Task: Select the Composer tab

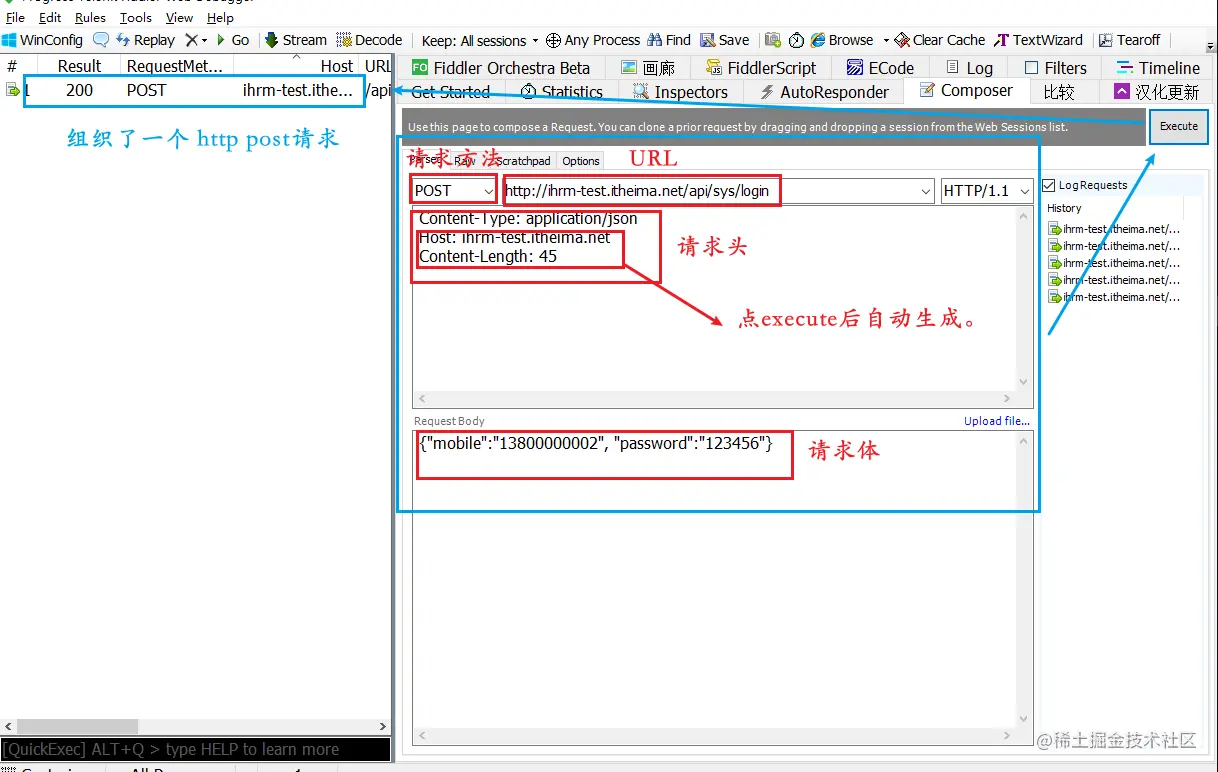Action: click(966, 91)
